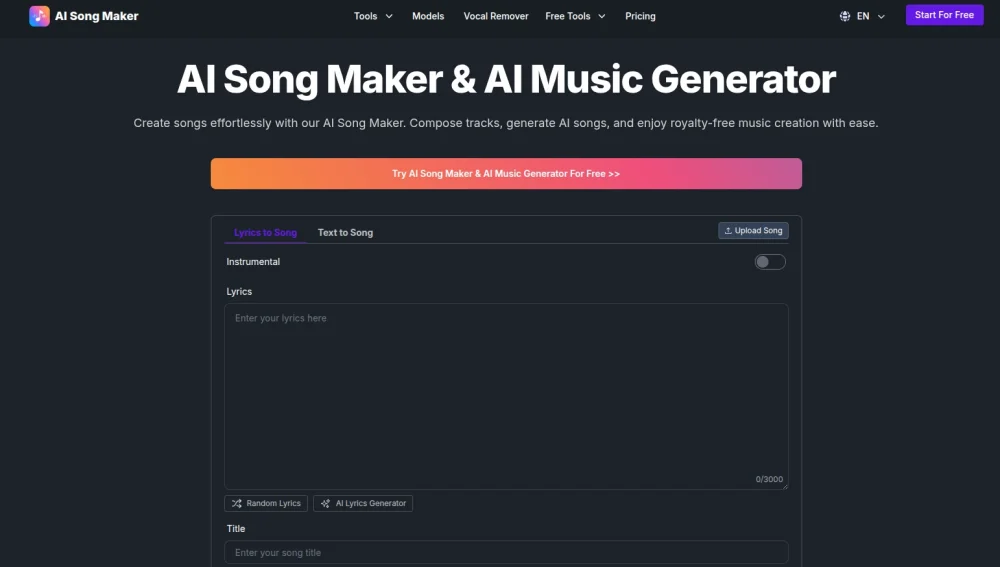Go to the Pricing page

click(640, 16)
